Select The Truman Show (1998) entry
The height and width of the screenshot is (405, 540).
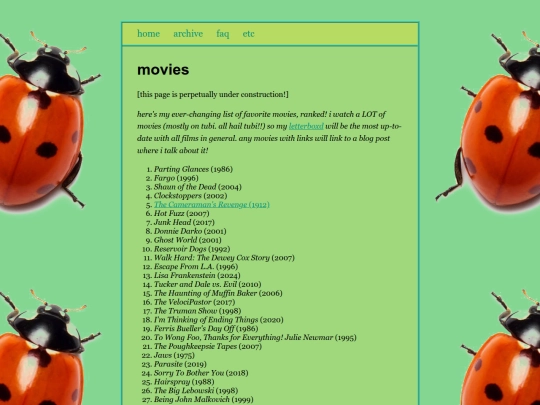pos(197,311)
